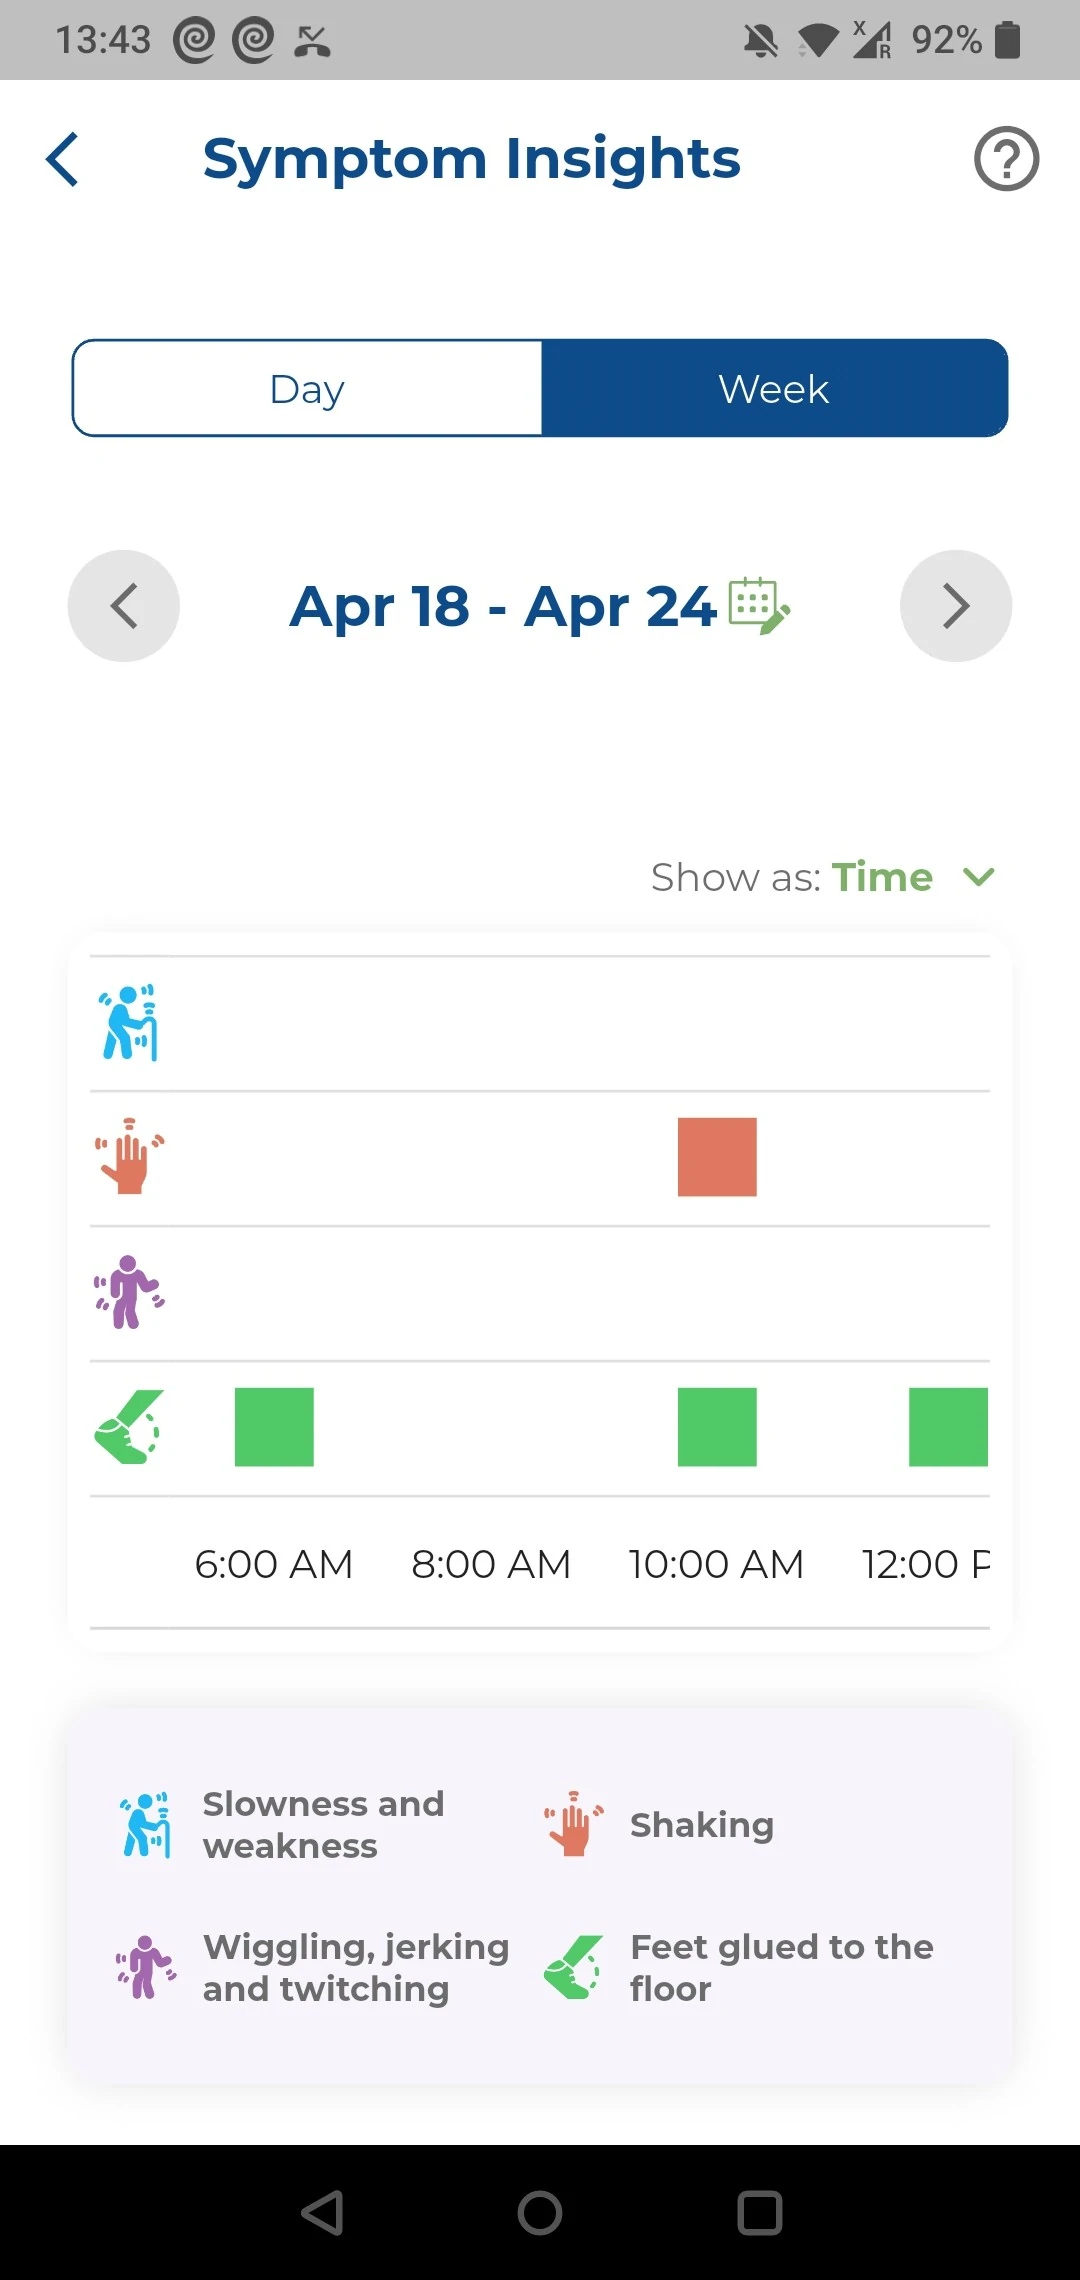This screenshot has width=1080, height=2280.
Task: Tap the Shaking icon in legend
Action: (574, 1825)
